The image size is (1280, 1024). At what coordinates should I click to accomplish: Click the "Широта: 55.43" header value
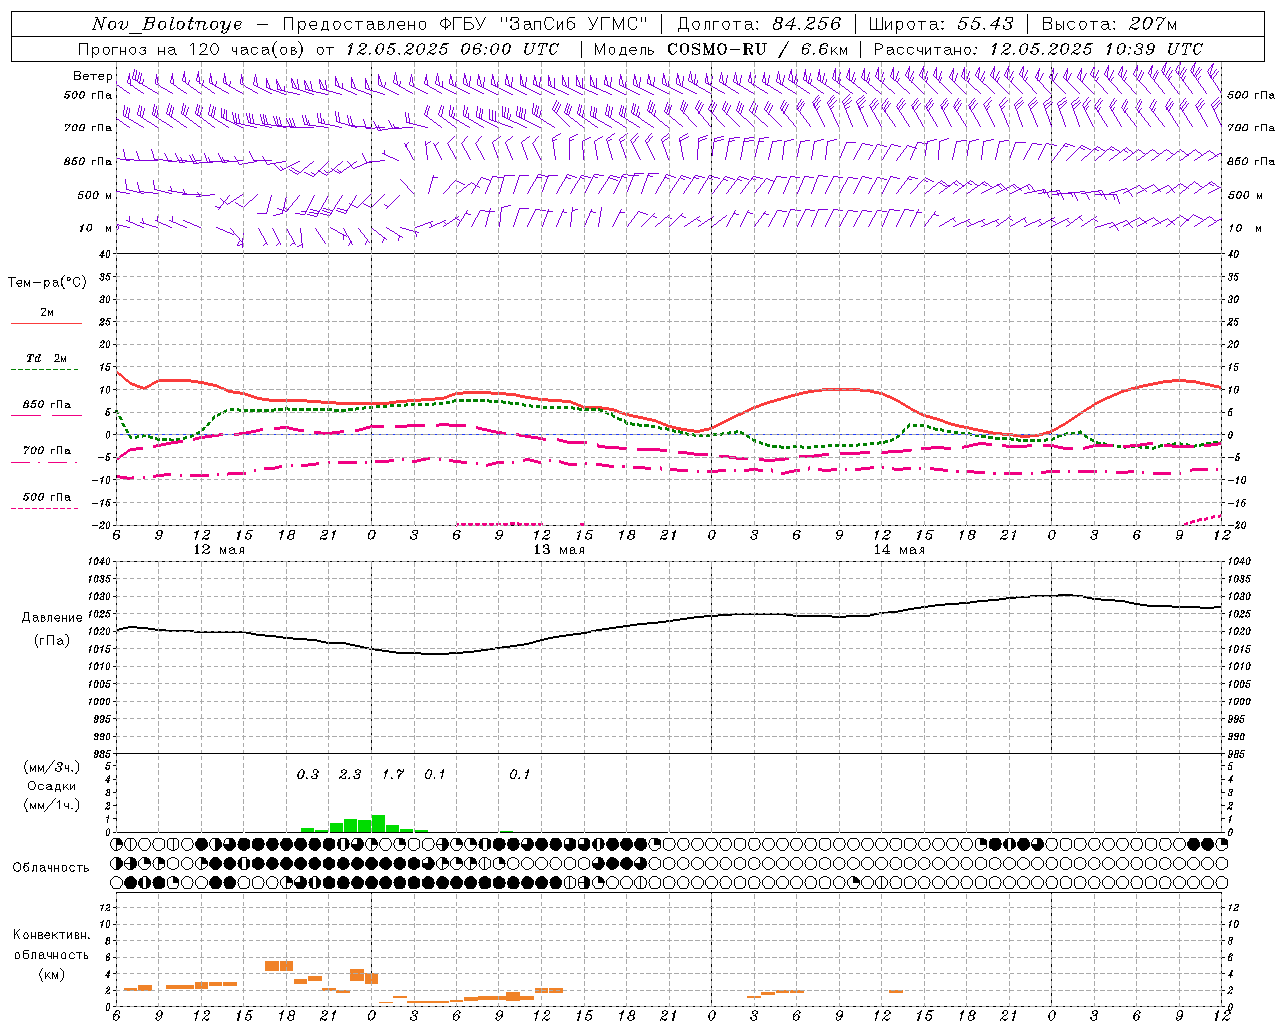click(x=941, y=24)
